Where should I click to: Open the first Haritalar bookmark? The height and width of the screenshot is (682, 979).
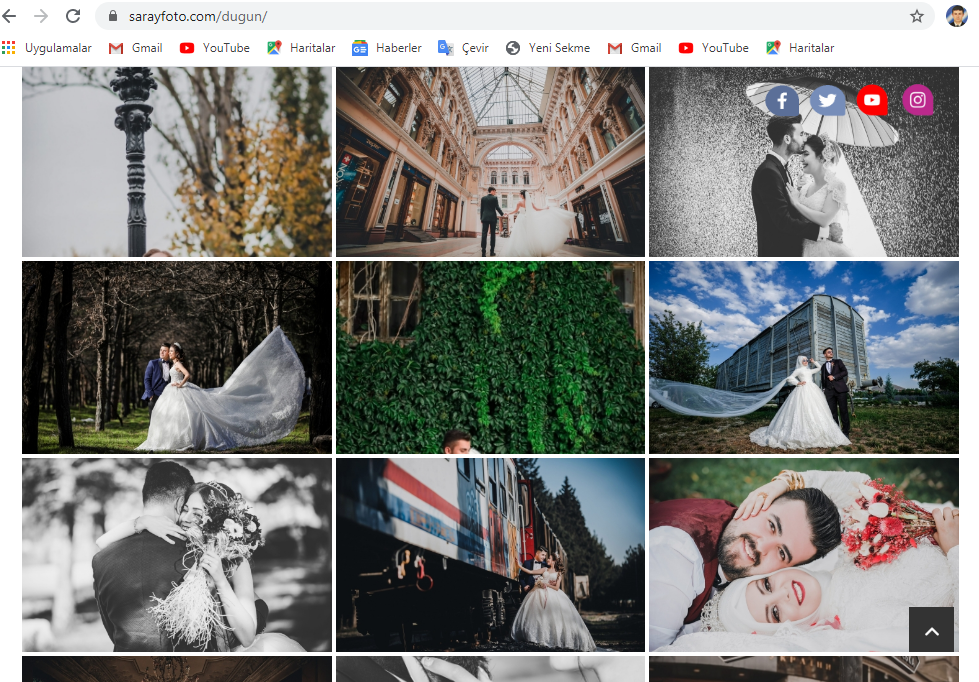click(302, 48)
